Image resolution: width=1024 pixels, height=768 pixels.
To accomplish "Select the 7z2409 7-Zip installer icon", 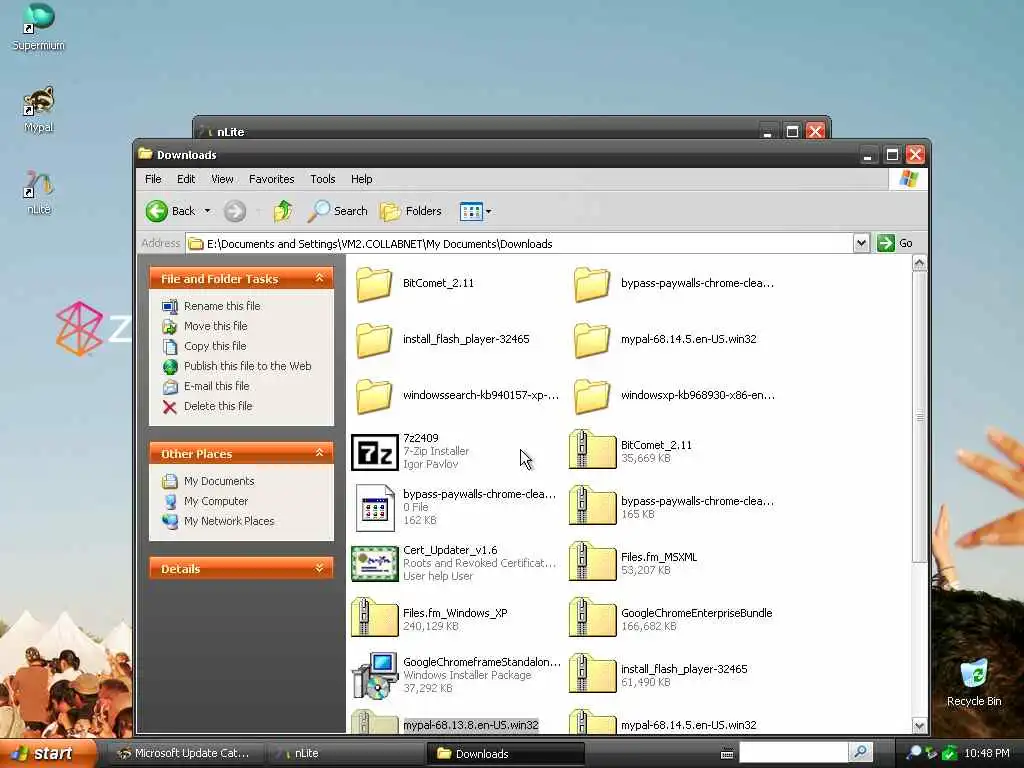I will [375, 452].
